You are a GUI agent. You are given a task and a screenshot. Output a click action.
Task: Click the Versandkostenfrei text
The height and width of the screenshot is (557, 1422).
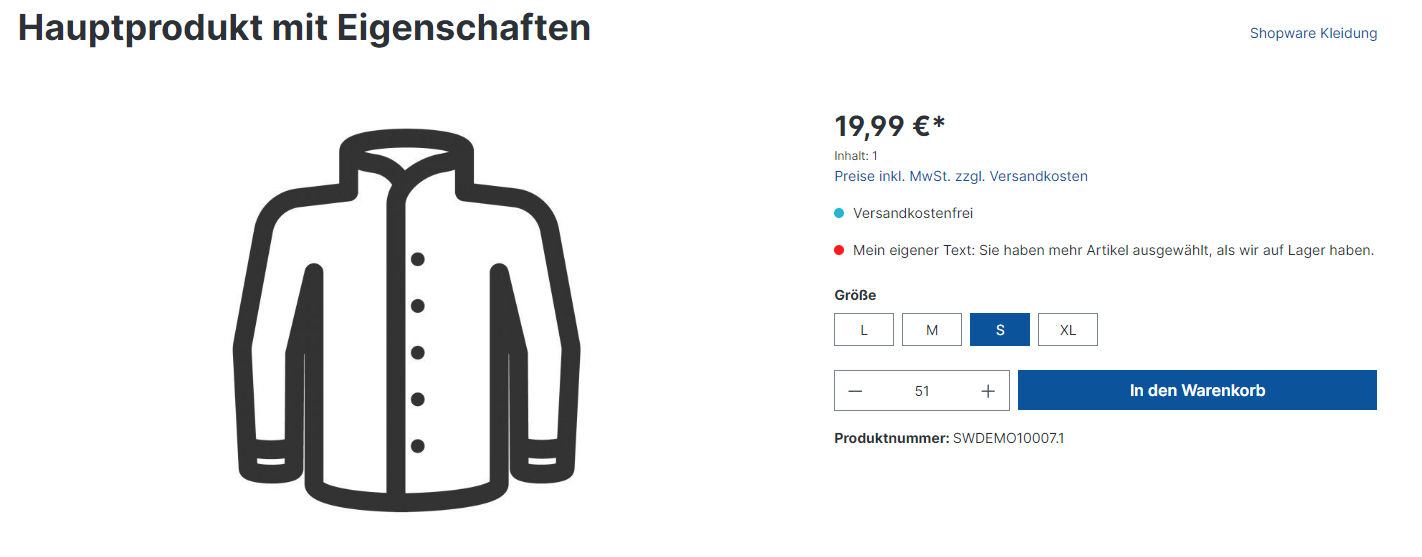913,213
